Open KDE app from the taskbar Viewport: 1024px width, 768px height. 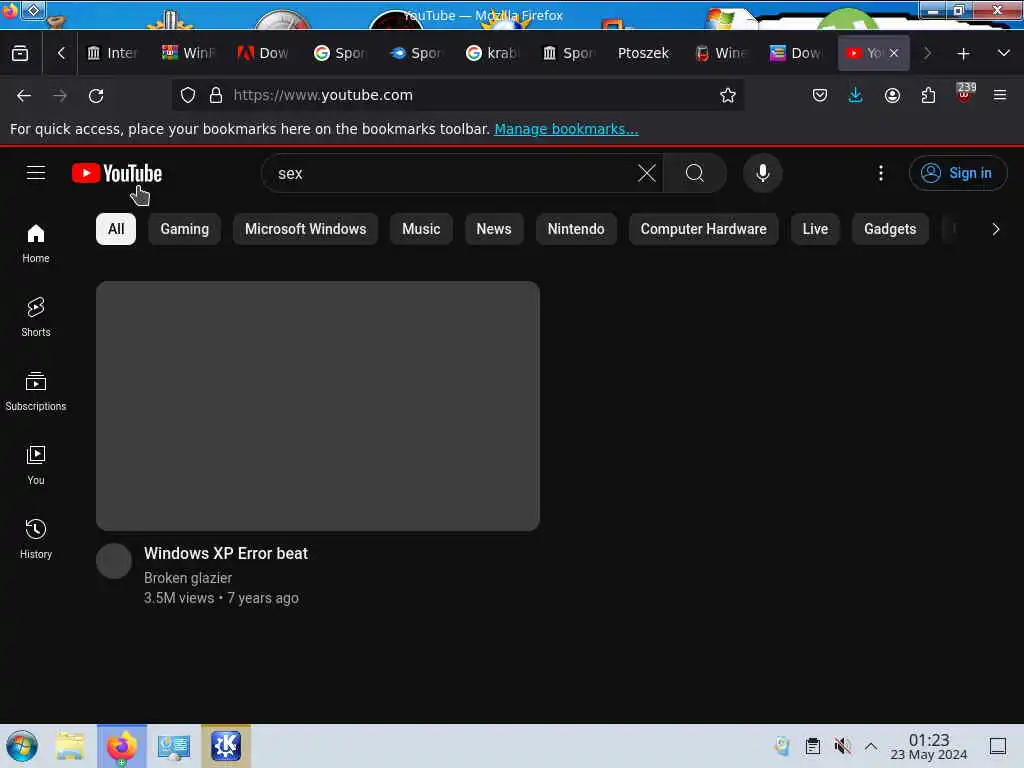[x=226, y=746]
